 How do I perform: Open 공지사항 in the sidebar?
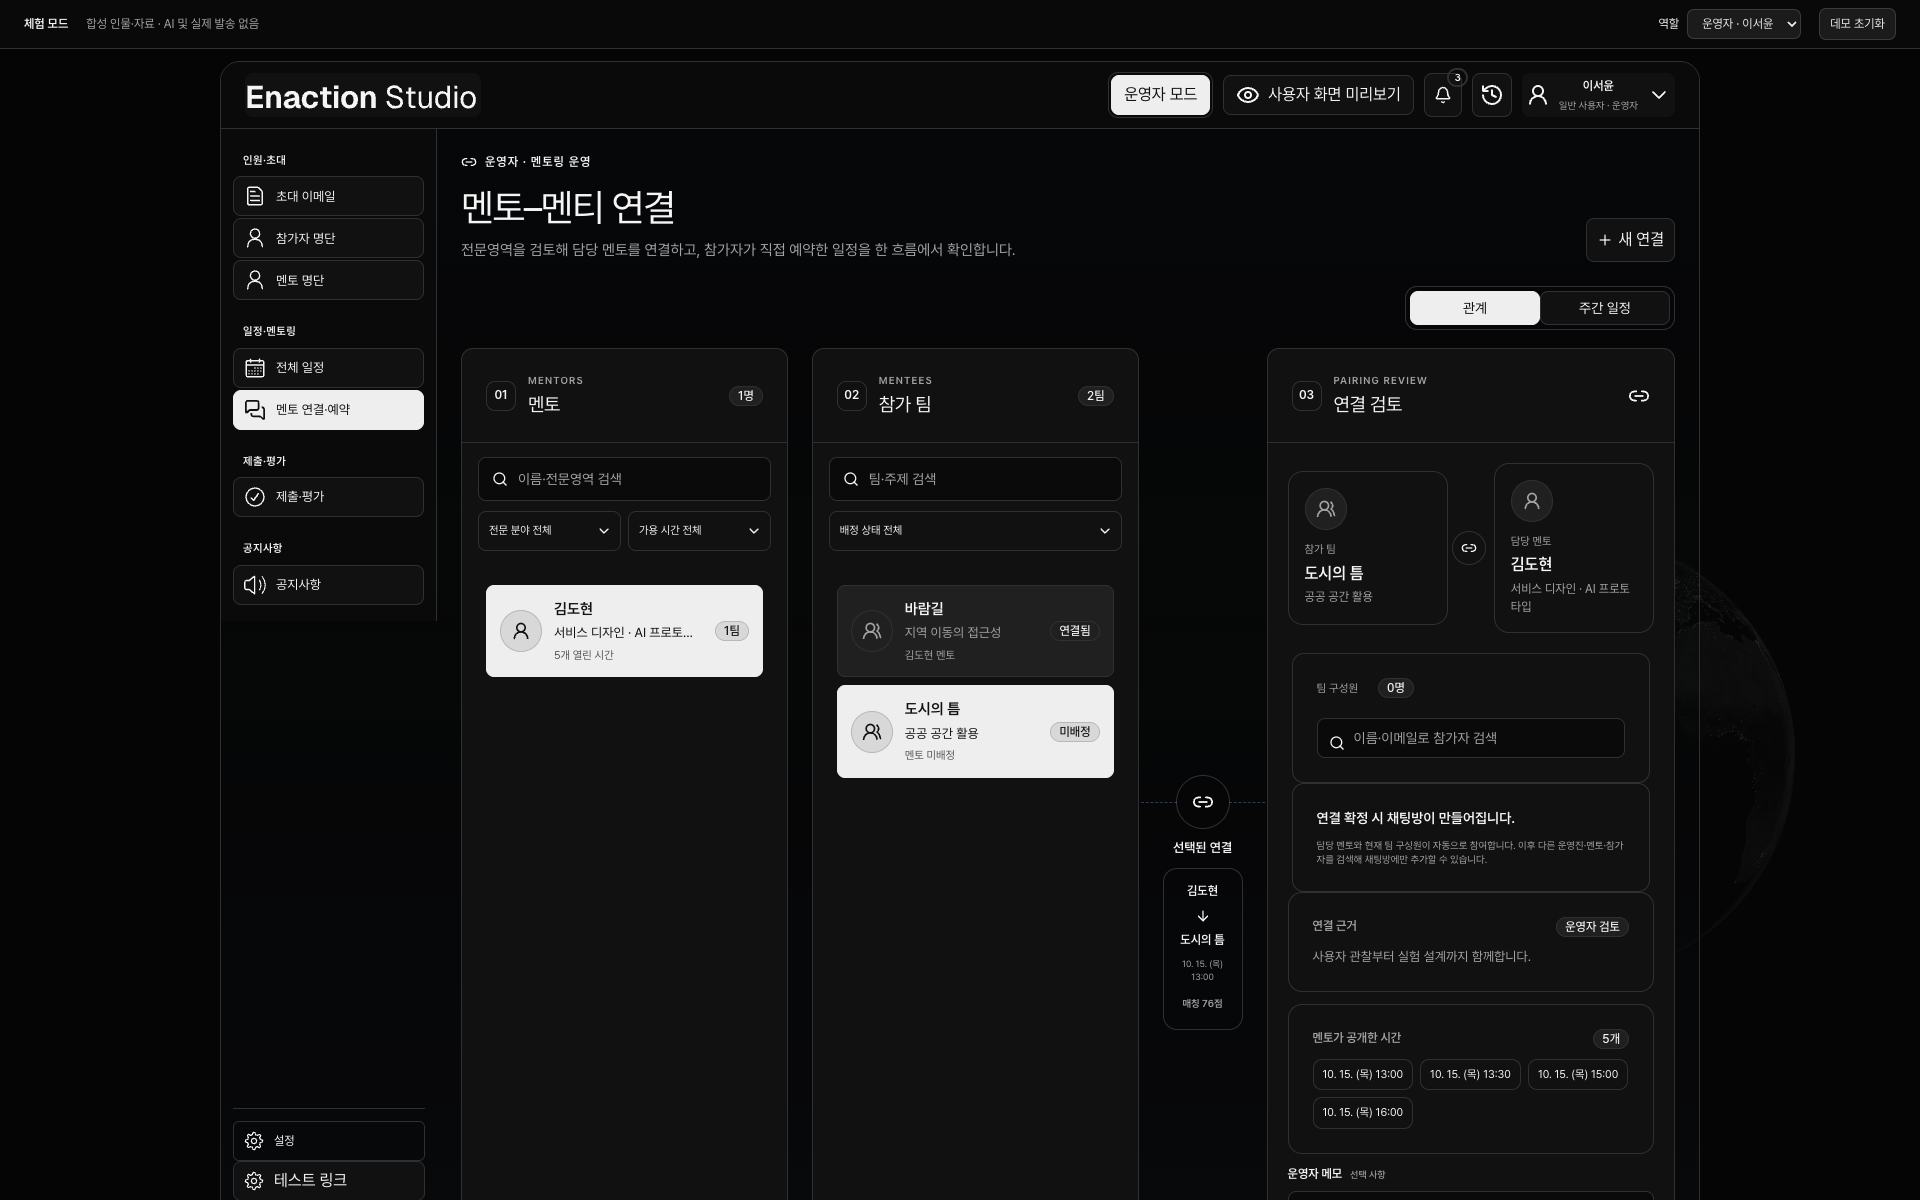click(x=328, y=585)
